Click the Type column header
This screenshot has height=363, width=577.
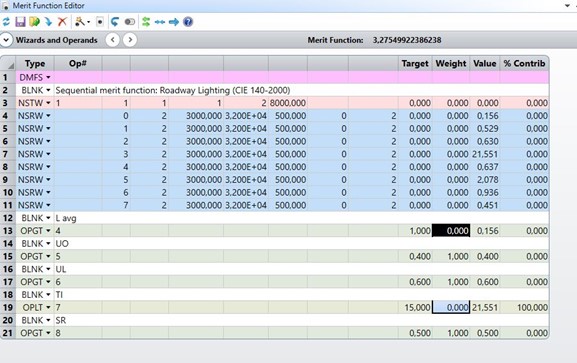[35, 63]
